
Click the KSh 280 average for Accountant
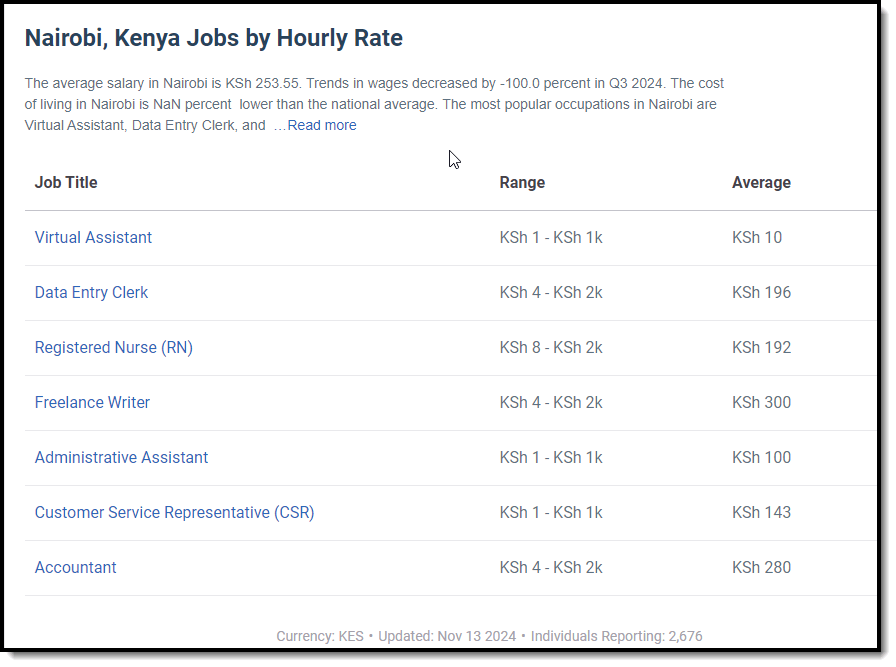[761, 568]
